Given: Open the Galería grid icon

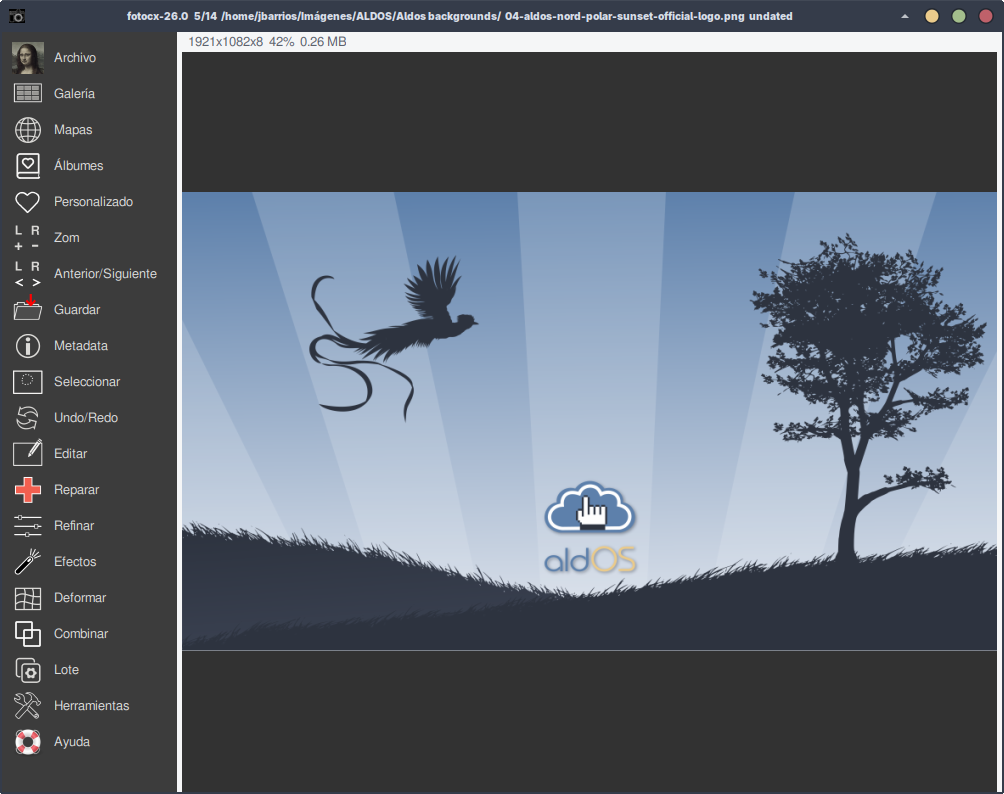Looking at the screenshot, I should click(28, 93).
